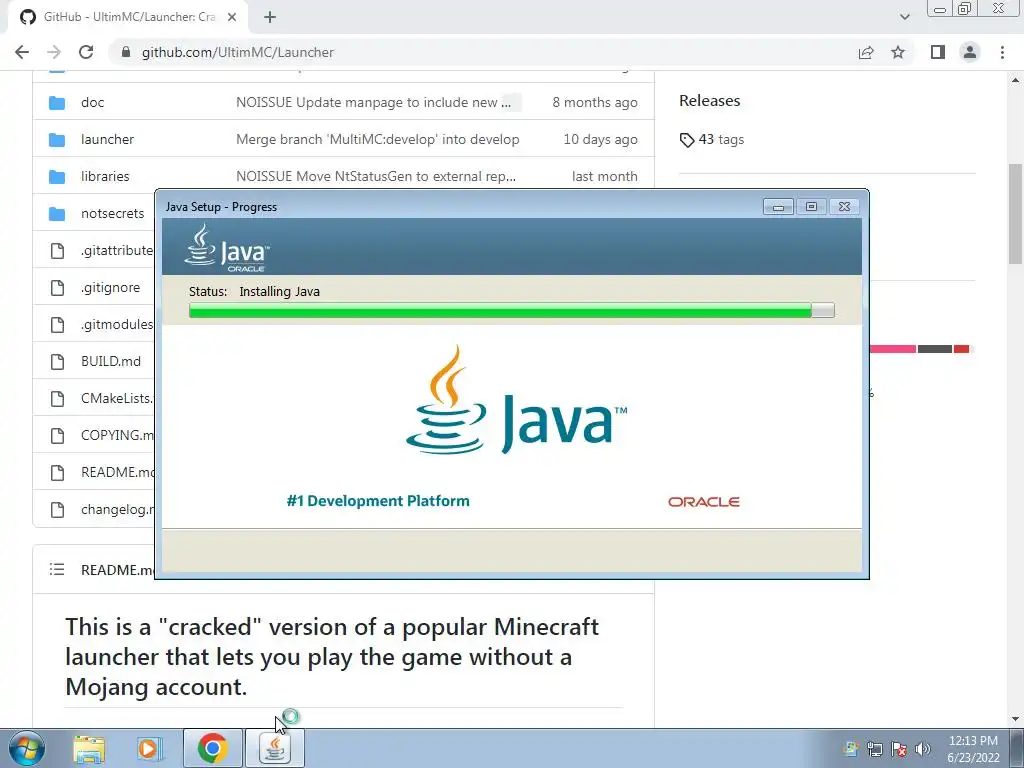Click the libraries folder icon
The width and height of the screenshot is (1024, 768).
point(57,176)
